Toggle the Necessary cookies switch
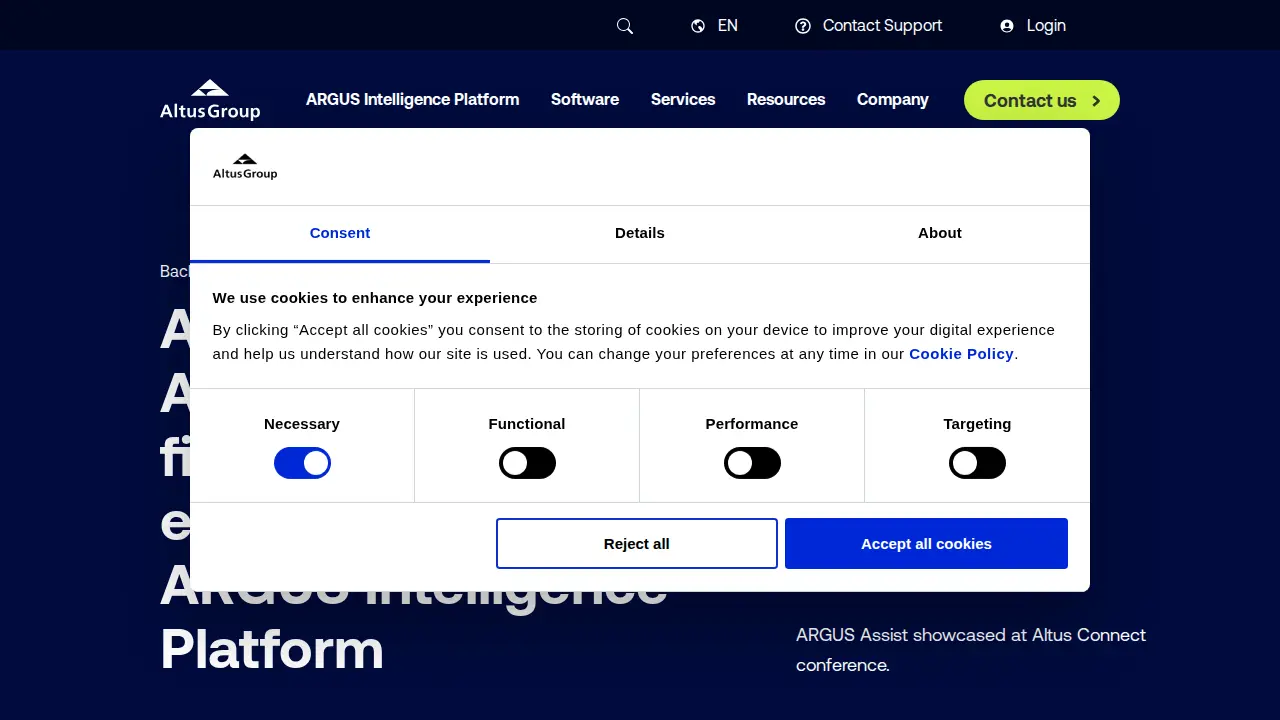 click(302, 463)
